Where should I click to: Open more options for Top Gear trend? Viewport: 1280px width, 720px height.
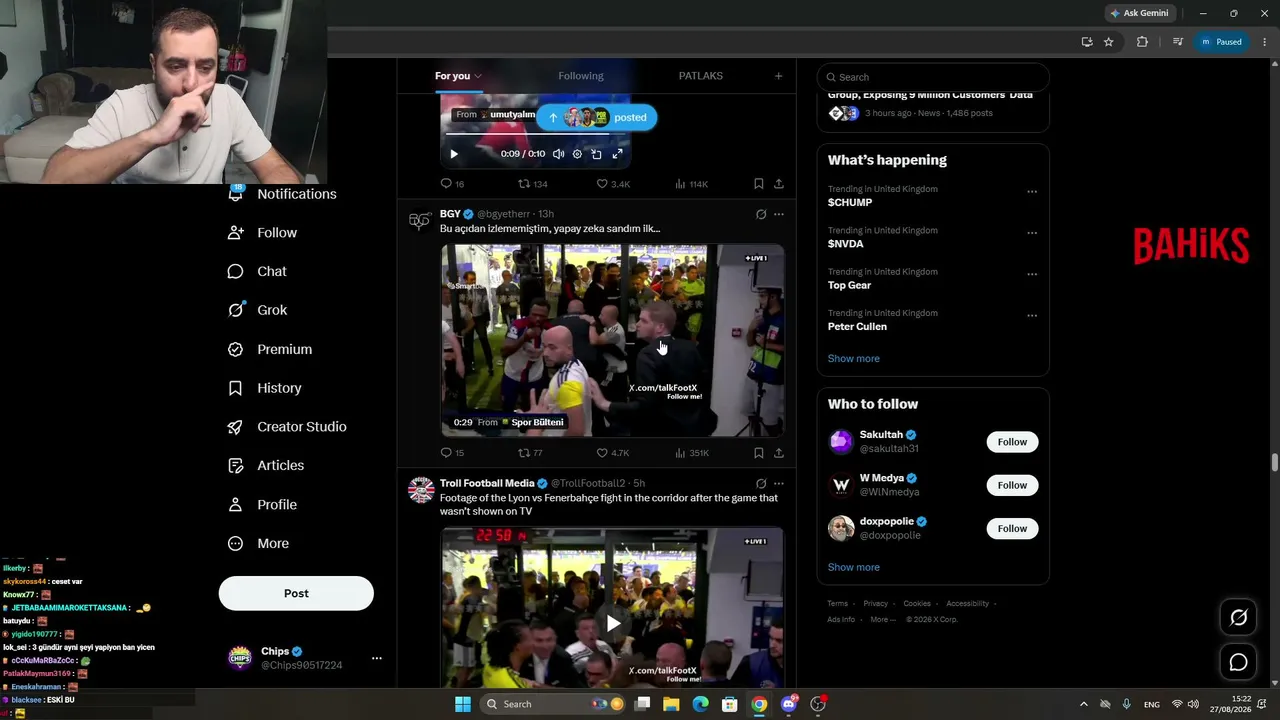point(1032,274)
